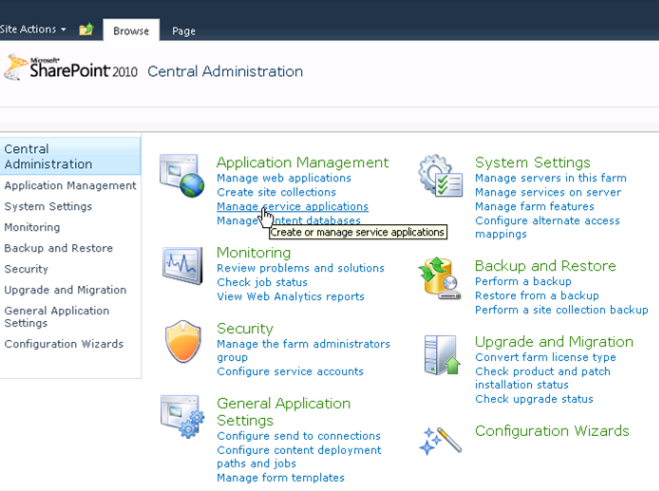
Task: Select Monitoring in the left navigation
Action: [x=32, y=227]
